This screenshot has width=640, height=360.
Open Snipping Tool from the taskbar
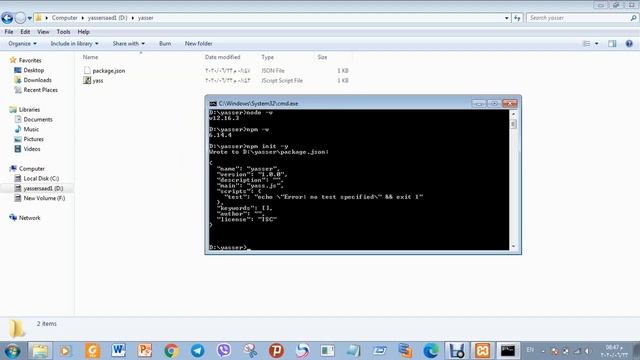point(250,351)
